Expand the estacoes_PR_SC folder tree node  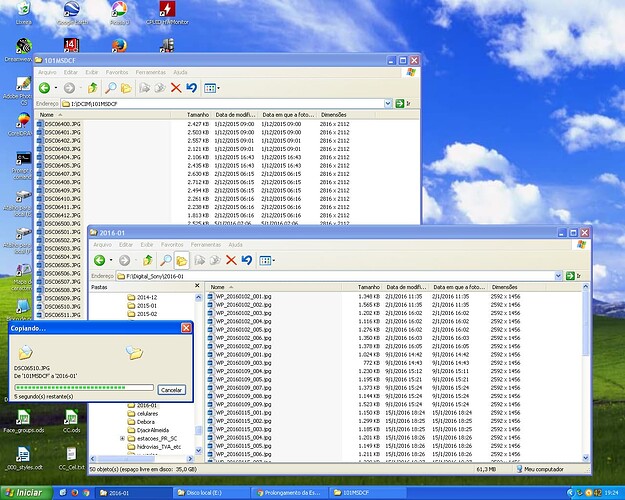[x=122, y=438]
